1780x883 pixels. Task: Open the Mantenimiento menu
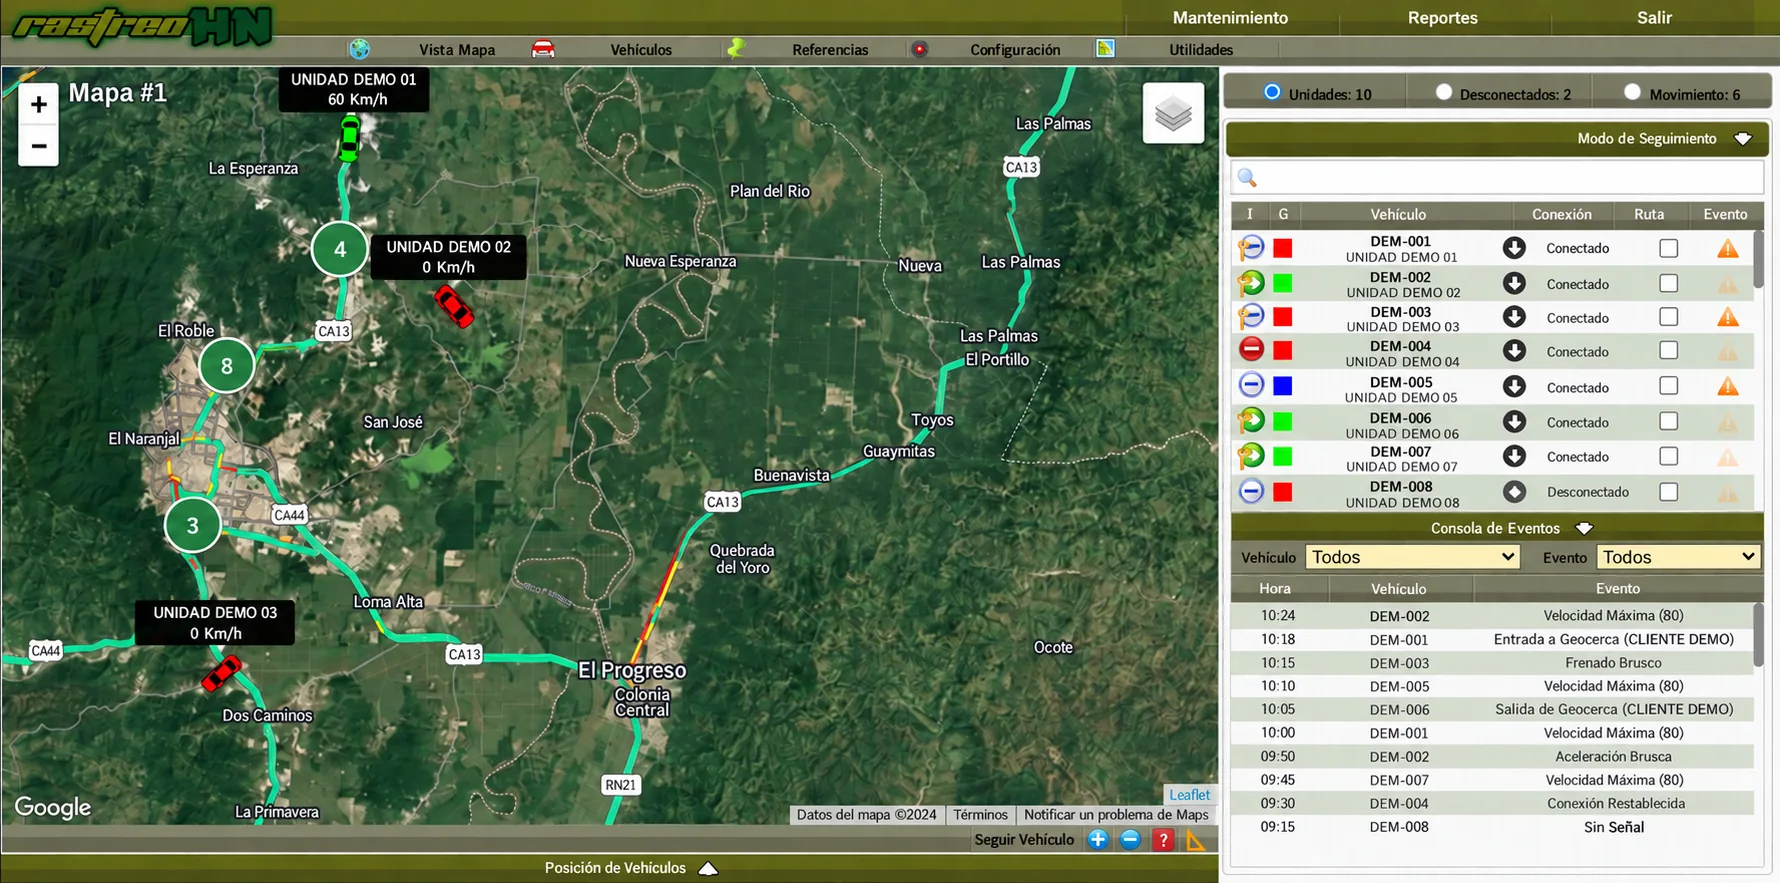point(1230,18)
